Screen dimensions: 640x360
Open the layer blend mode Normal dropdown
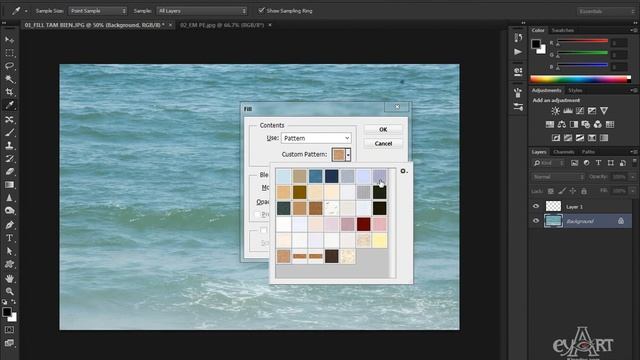coord(558,177)
